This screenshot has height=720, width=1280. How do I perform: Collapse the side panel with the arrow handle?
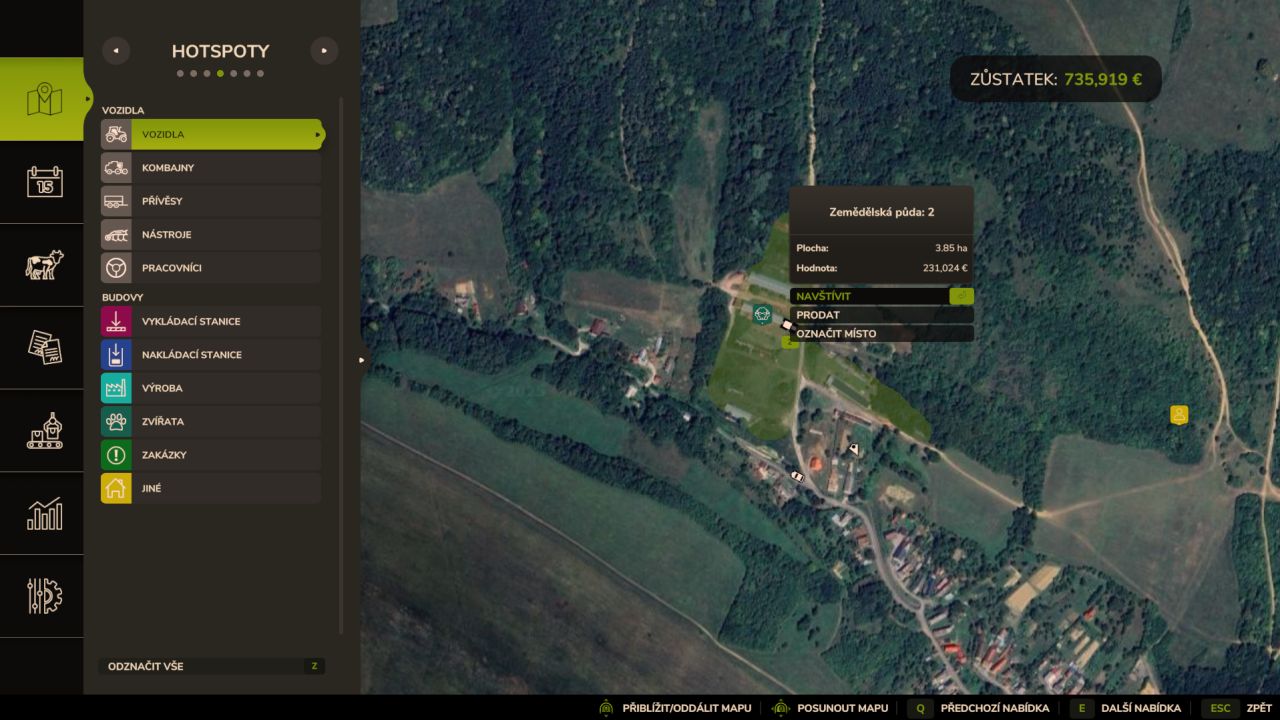coord(362,360)
